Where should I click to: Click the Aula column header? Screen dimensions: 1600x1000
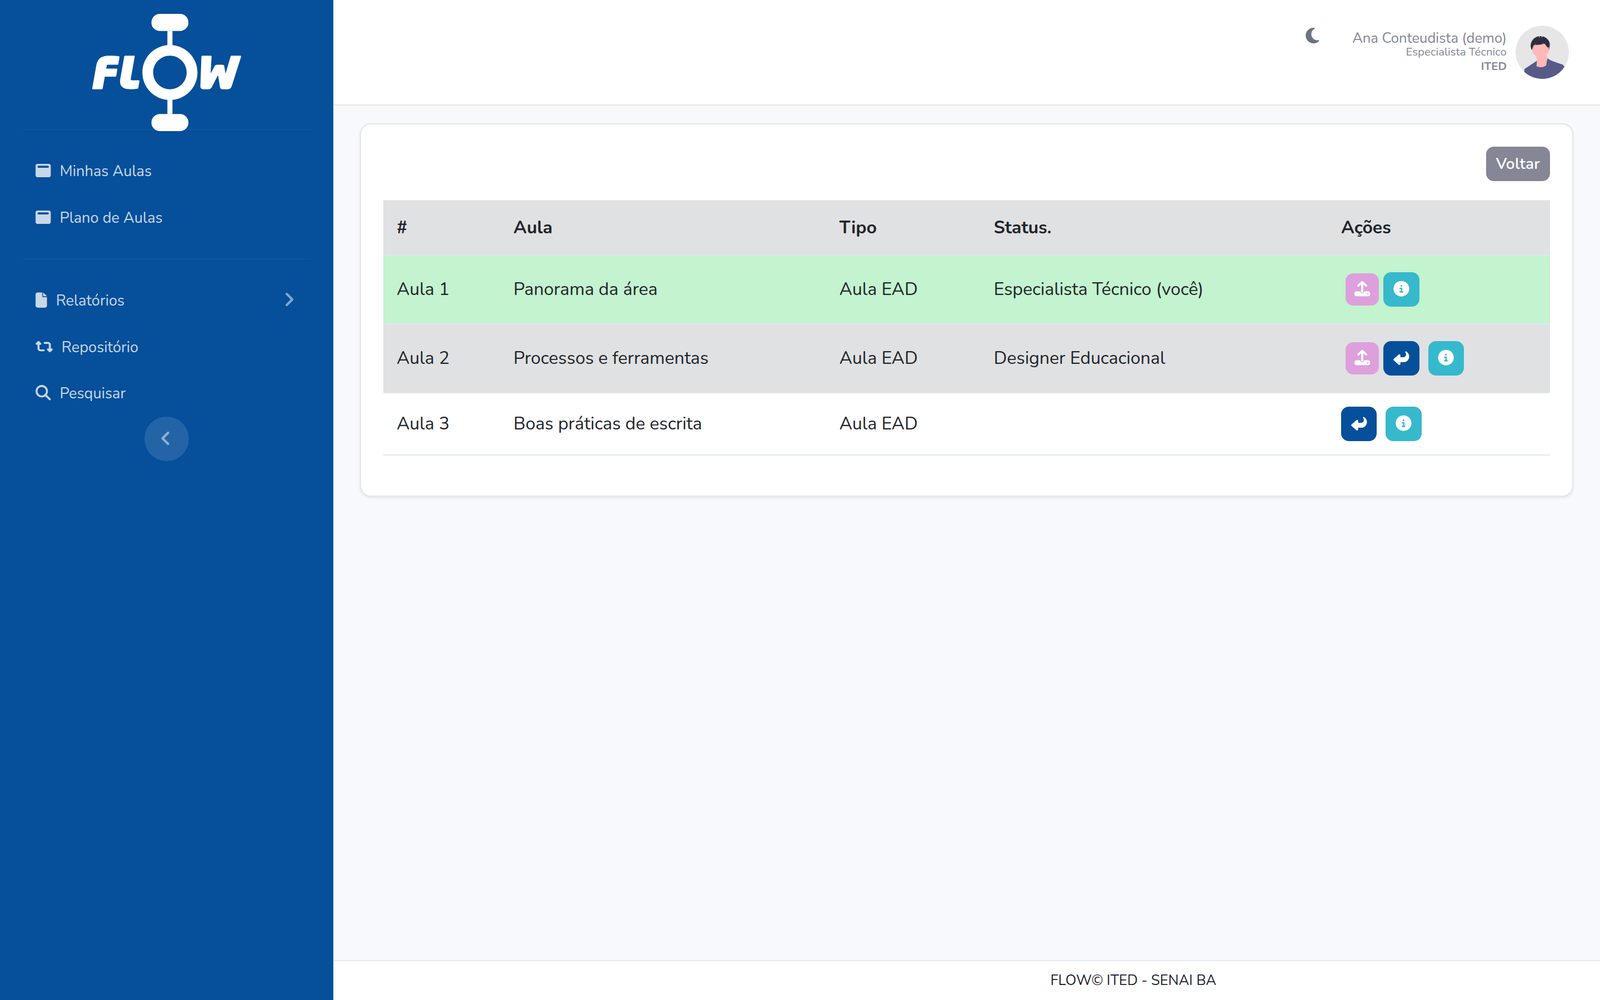click(533, 227)
